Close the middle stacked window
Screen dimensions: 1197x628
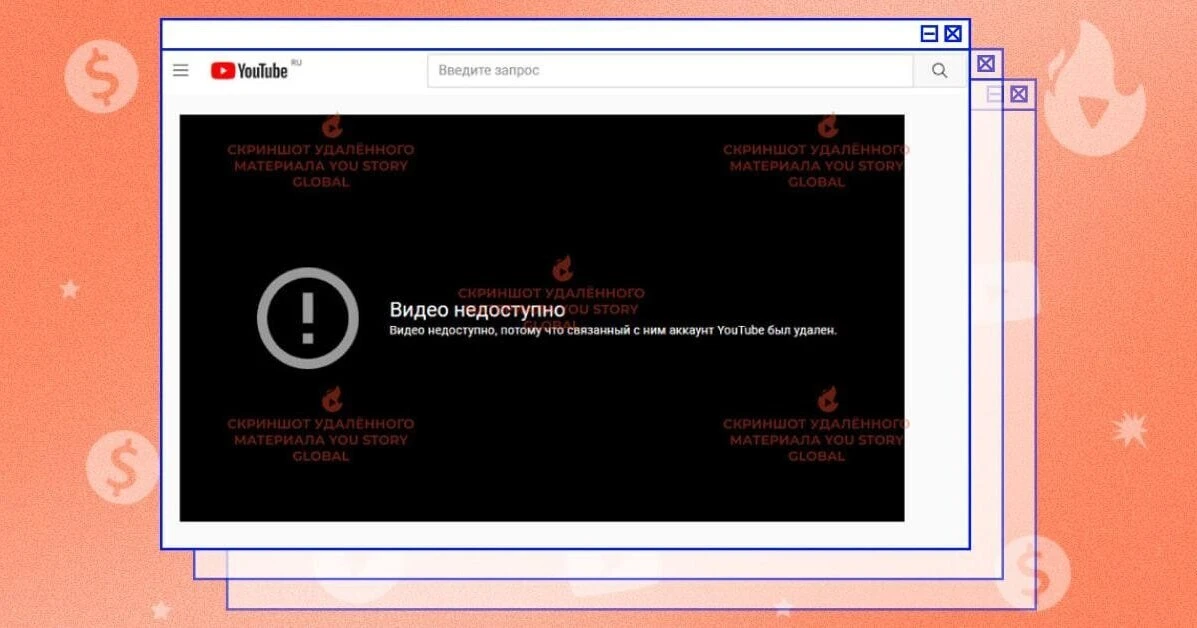tap(986, 64)
